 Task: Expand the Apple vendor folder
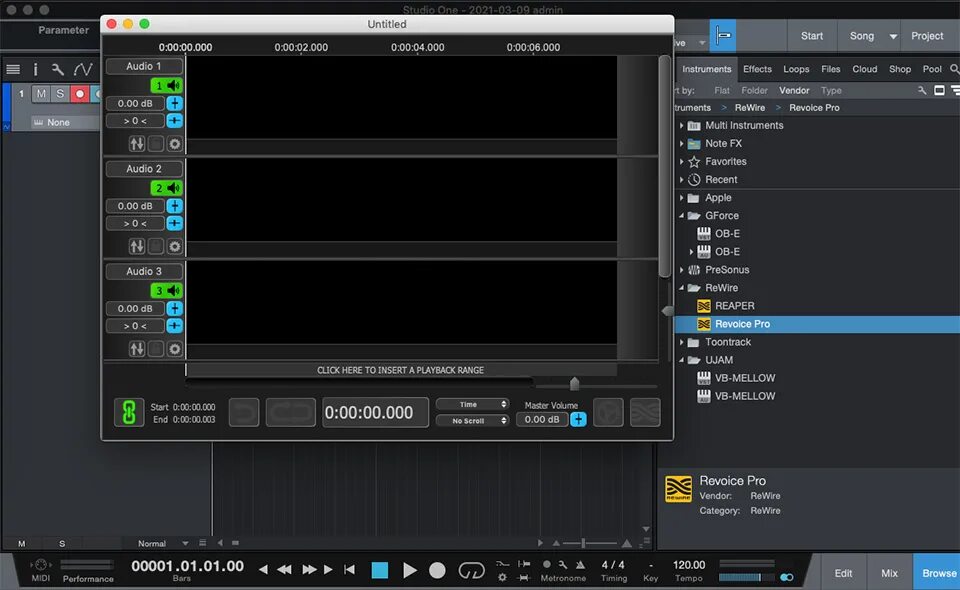[x=681, y=198]
